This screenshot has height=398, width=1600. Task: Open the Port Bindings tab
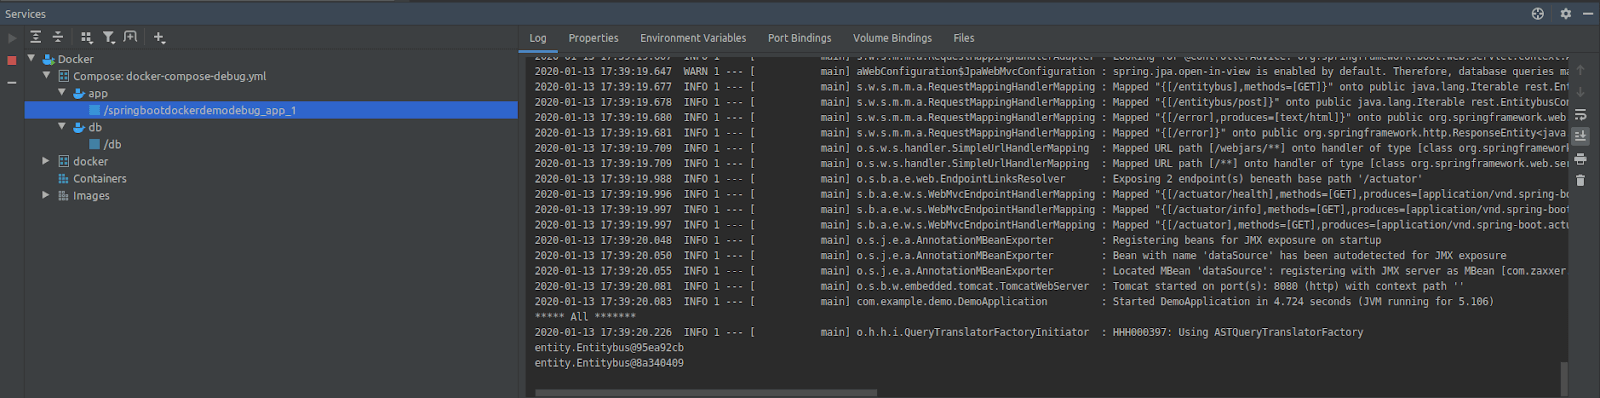[799, 38]
